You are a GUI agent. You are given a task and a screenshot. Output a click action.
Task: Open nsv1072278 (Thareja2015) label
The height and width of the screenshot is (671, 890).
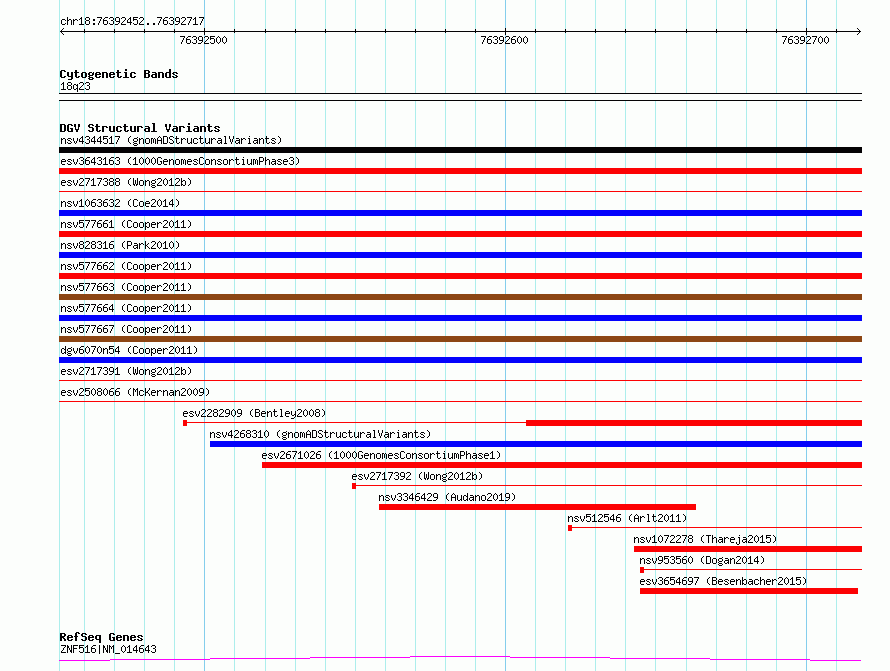[705, 539]
